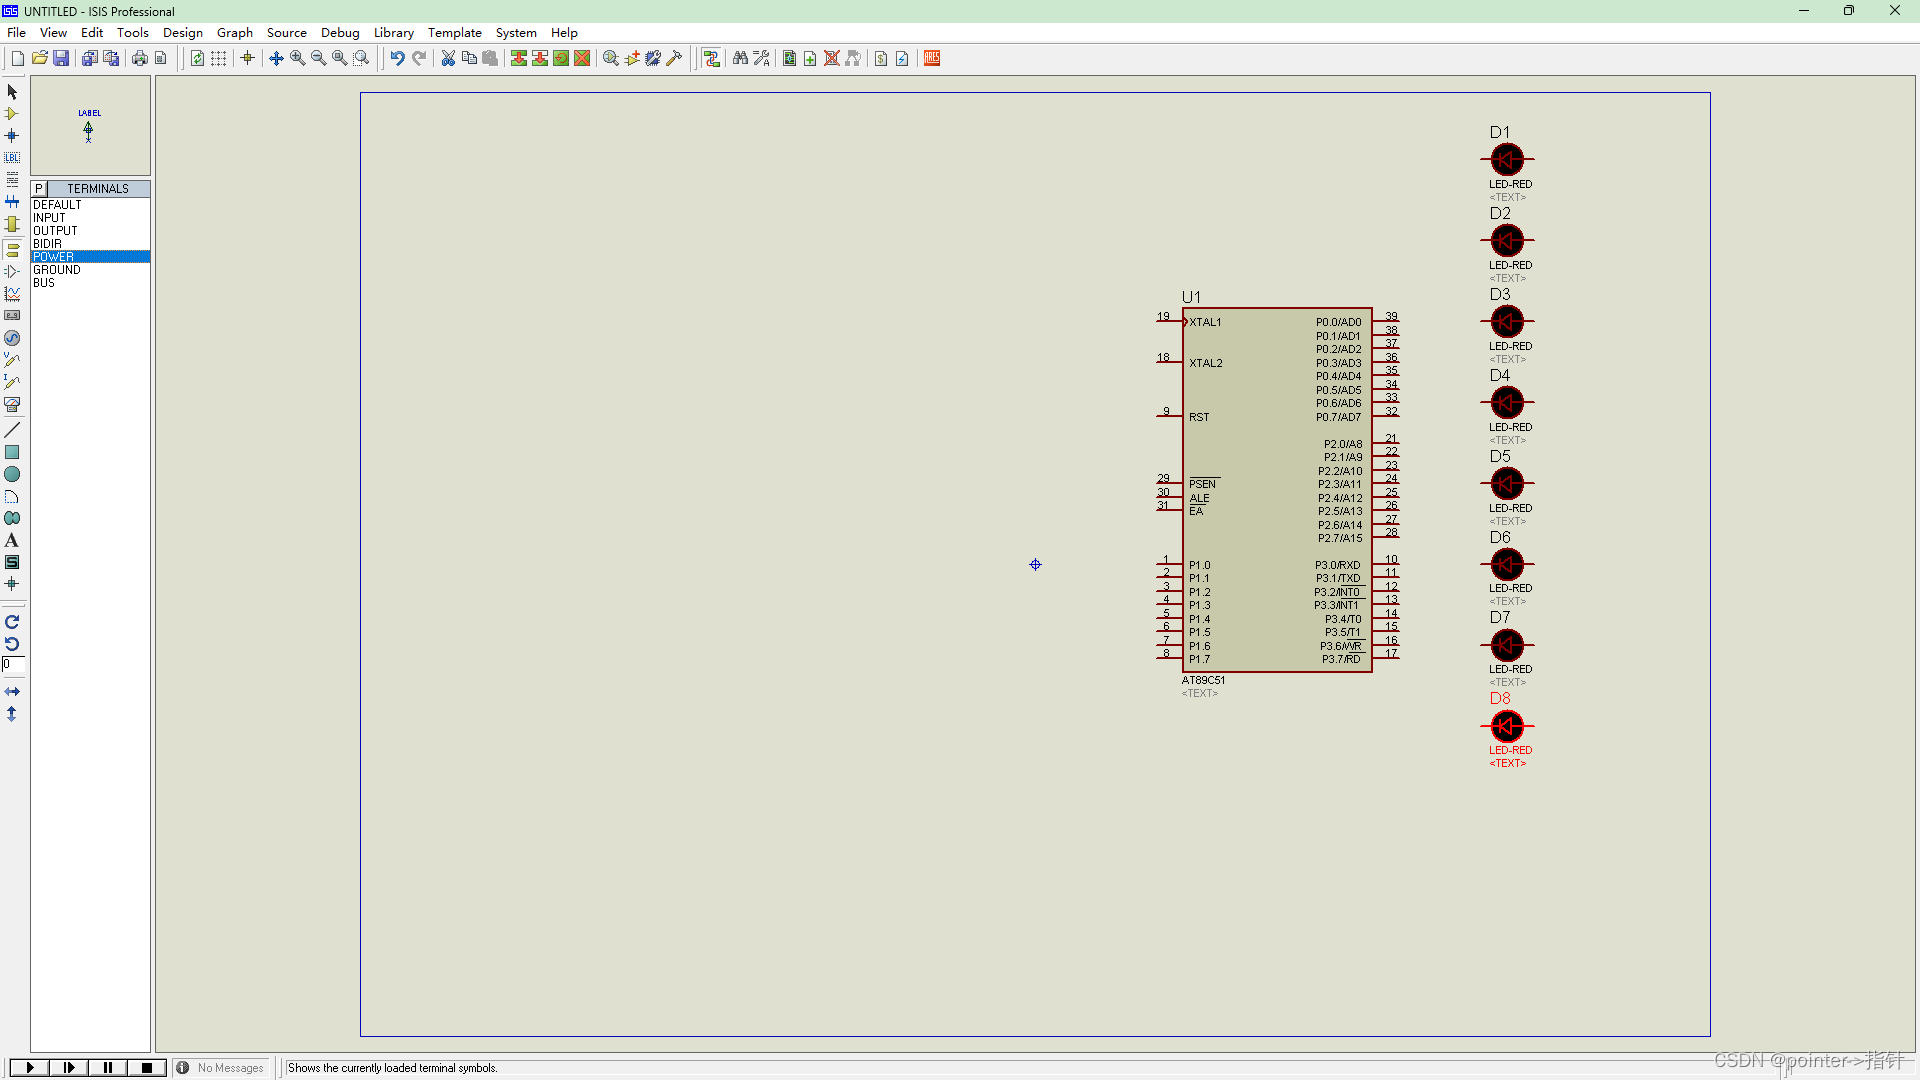
Task: Select the Current Probe tool
Action: coord(12,382)
